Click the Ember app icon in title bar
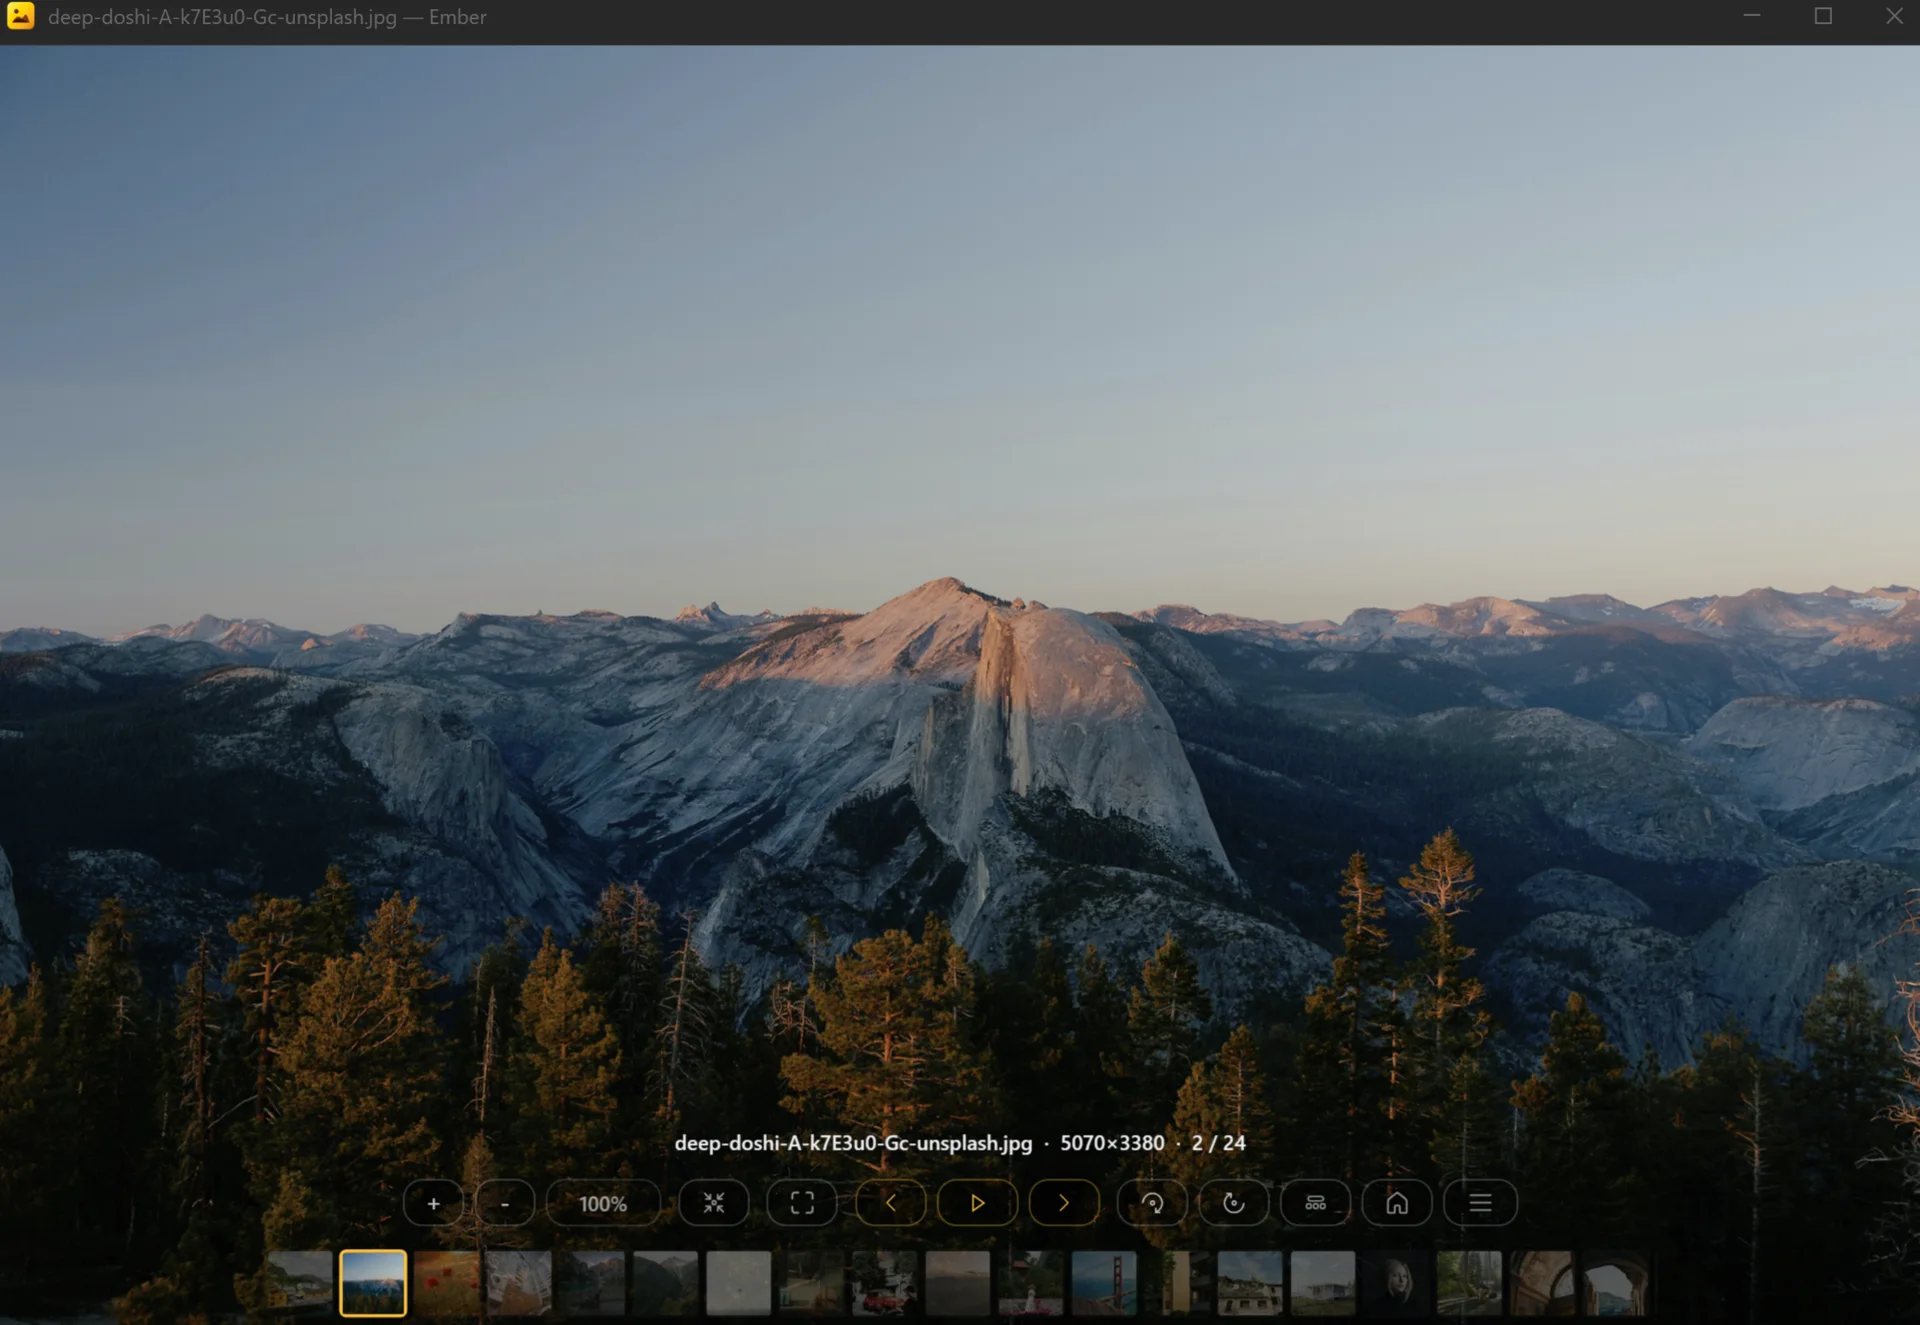This screenshot has width=1920, height=1325. [21, 16]
